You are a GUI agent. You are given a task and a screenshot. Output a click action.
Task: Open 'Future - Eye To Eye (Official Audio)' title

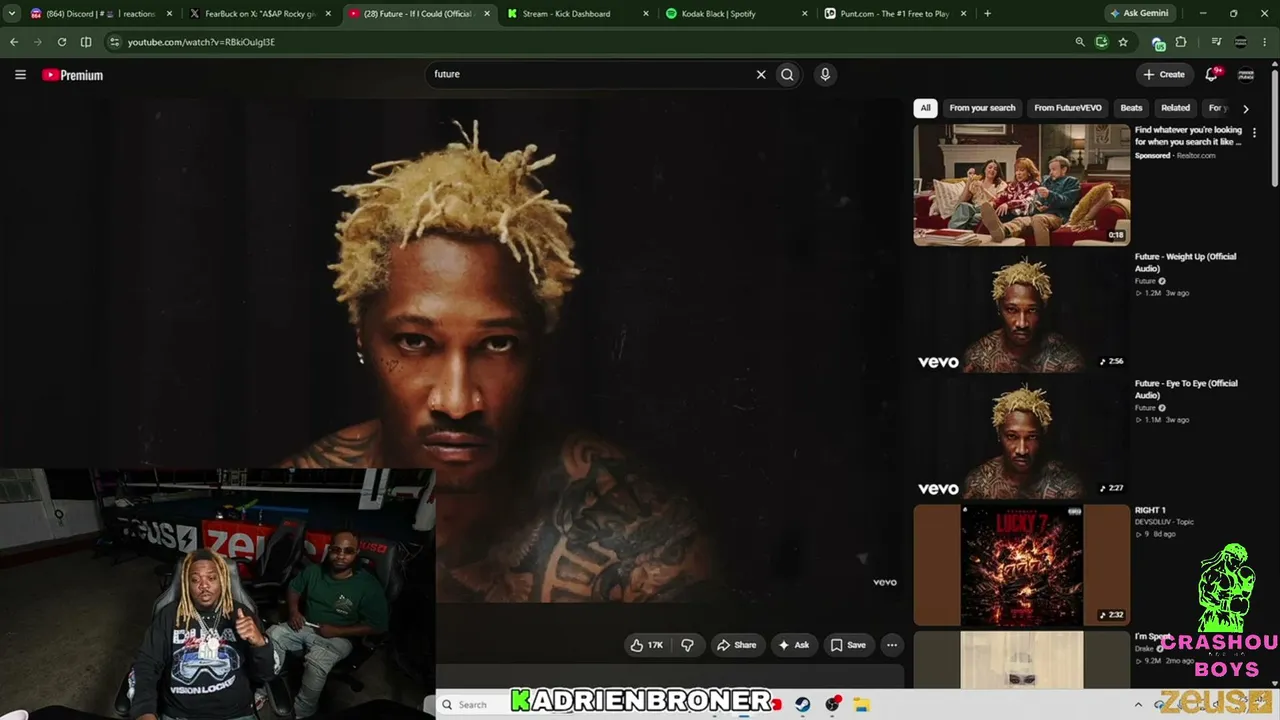tap(1186, 389)
